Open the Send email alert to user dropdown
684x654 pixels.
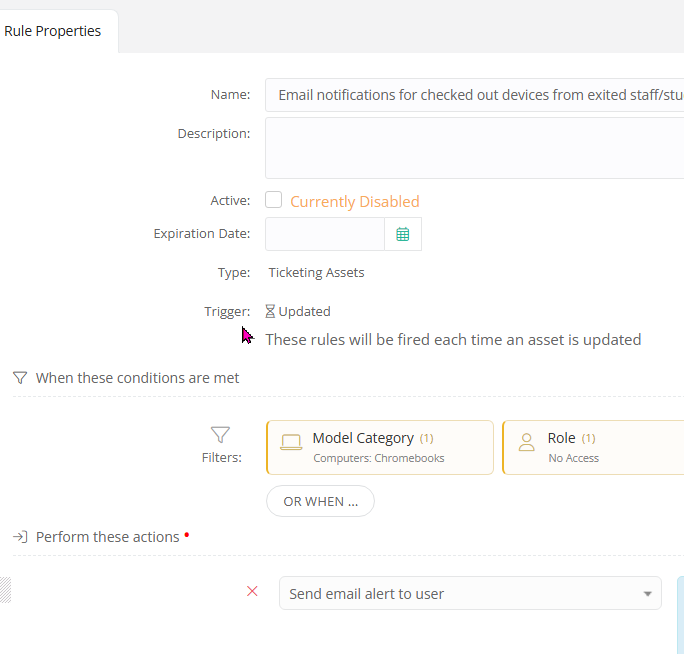click(470, 593)
